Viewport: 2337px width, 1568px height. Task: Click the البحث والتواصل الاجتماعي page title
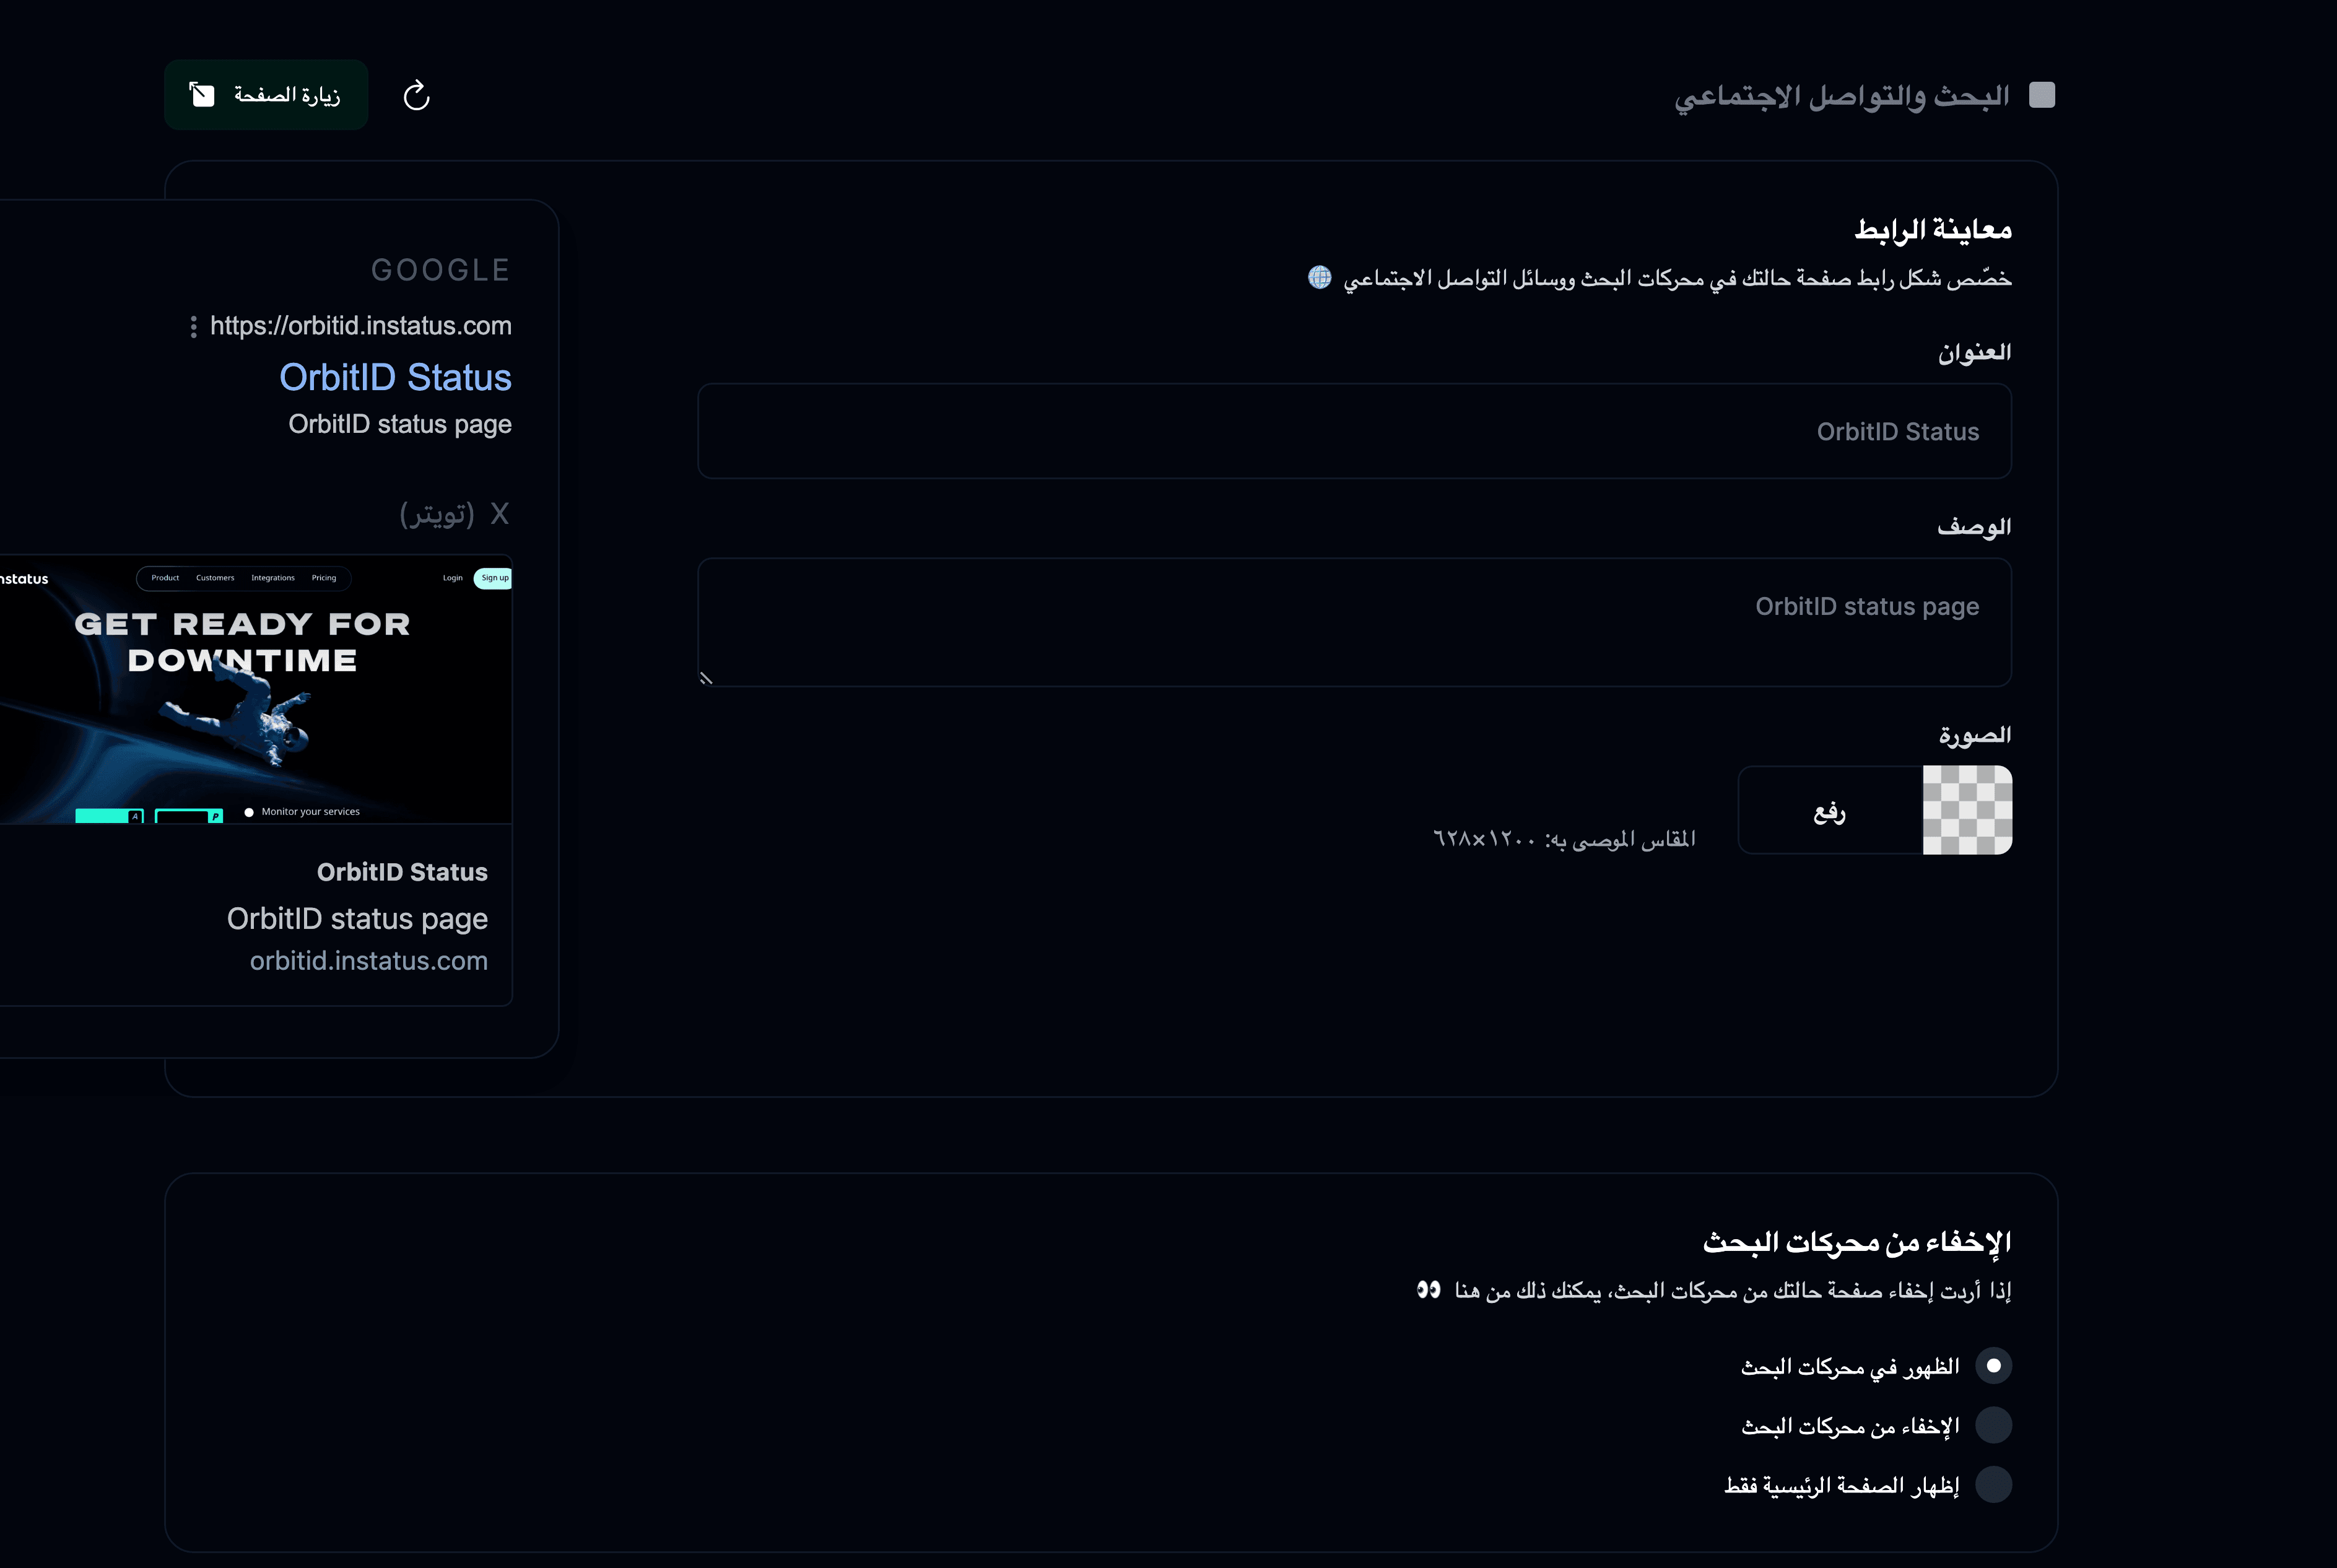(1841, 96)
